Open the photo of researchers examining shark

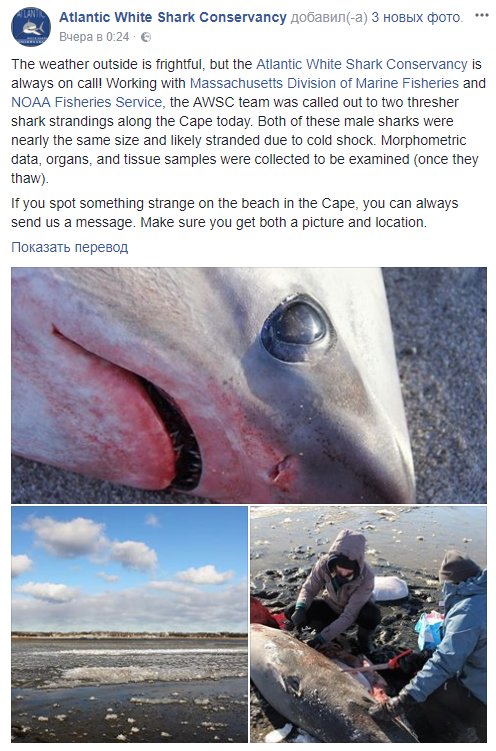tap(369, 625)
